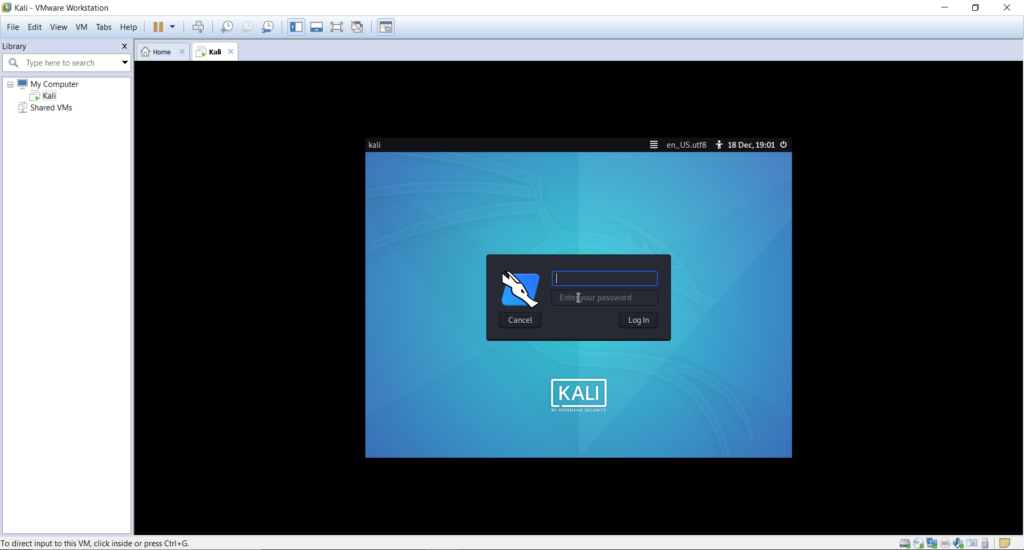Send Ctrl+Alt+Del to the VM
Image resolution: width=1024 pixels, height=550 pixels.
[x=198, y=27]
